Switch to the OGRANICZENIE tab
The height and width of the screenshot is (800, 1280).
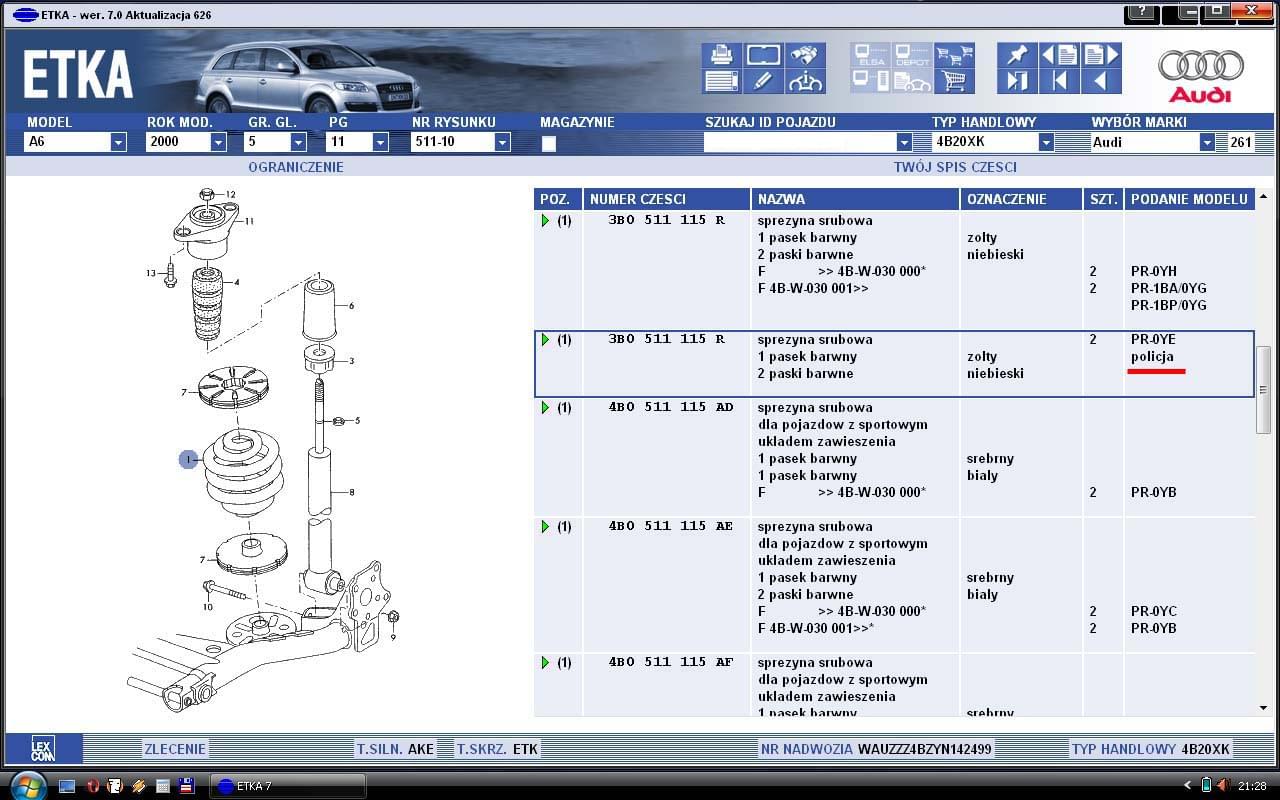pos(296,167)
